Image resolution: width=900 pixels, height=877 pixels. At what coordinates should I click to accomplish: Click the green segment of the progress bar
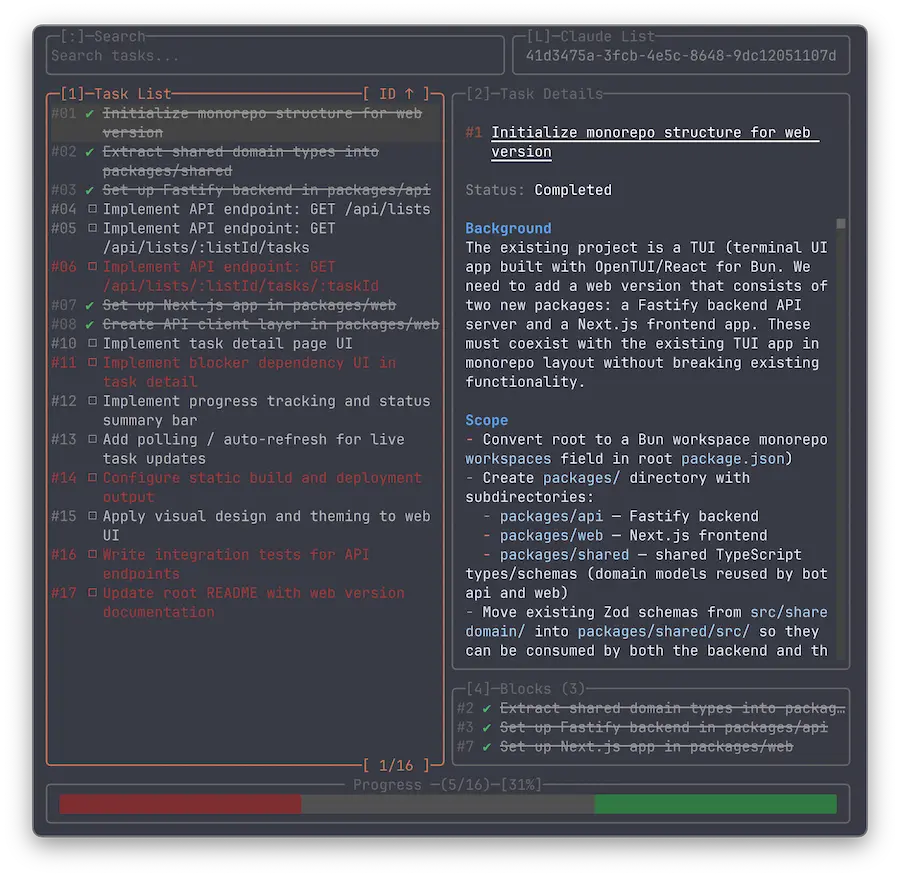[715, 804]
